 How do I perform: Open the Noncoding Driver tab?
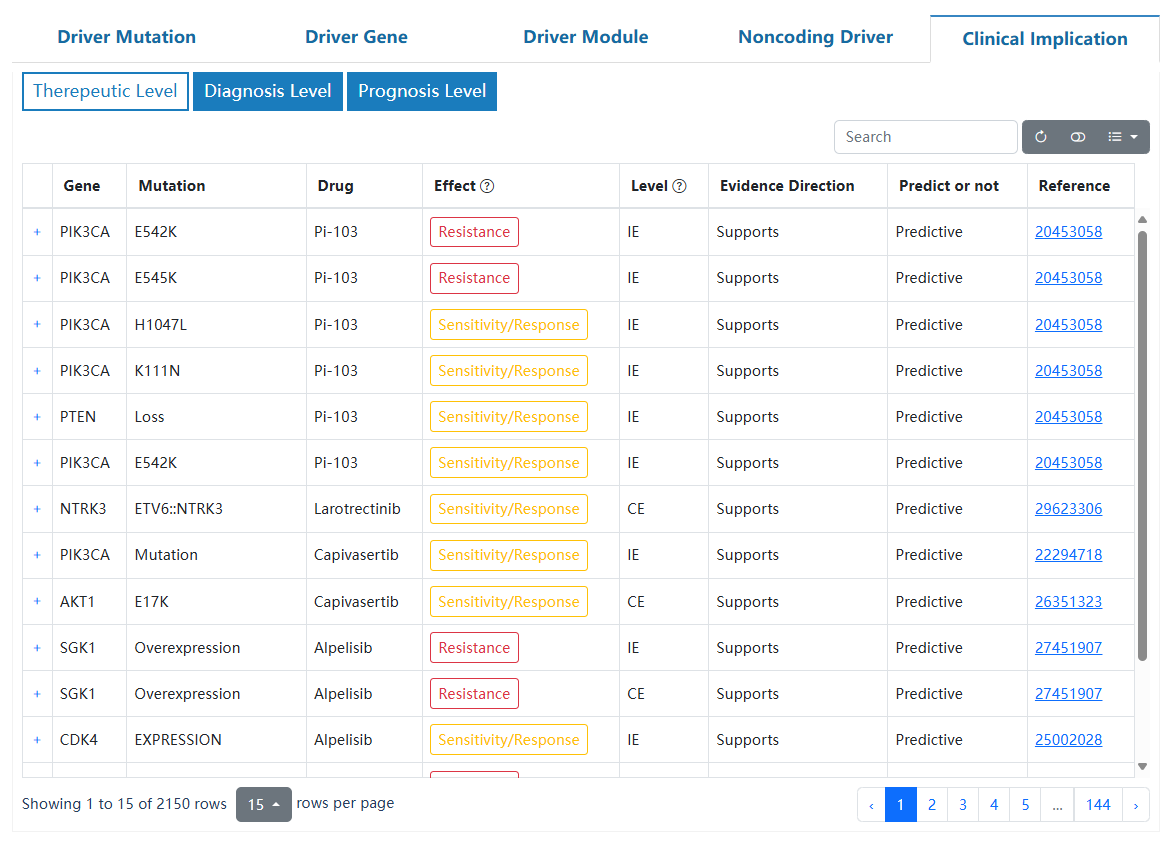(x=815, y=37)
